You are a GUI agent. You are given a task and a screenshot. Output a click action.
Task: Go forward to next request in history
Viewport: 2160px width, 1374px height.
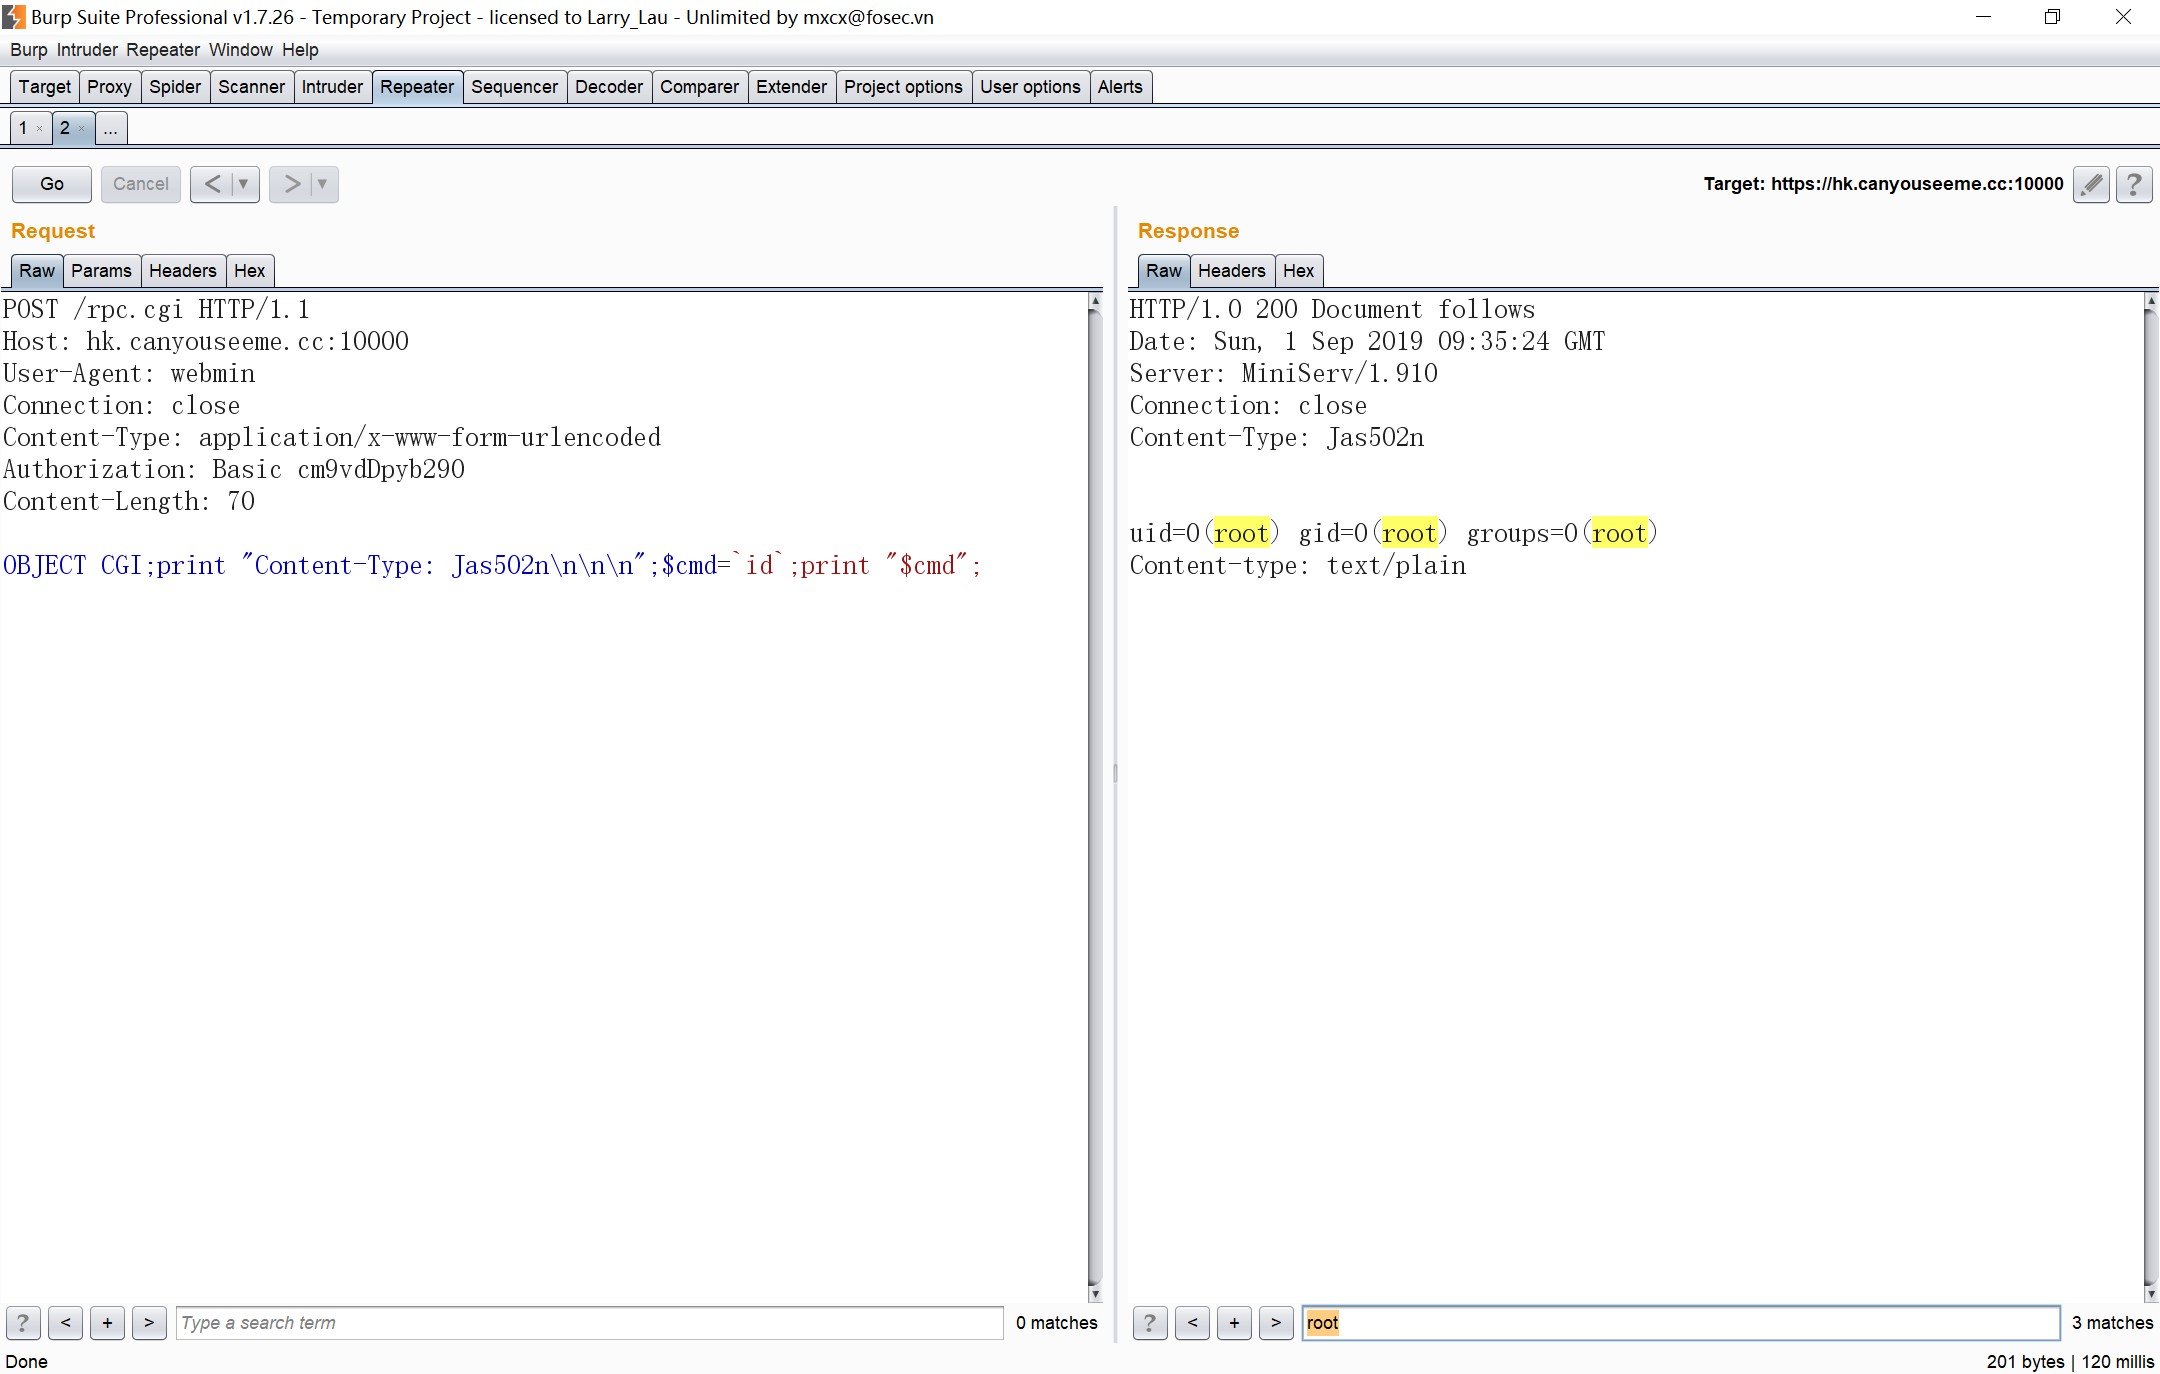pyautogui.click(x=291, y=184)
